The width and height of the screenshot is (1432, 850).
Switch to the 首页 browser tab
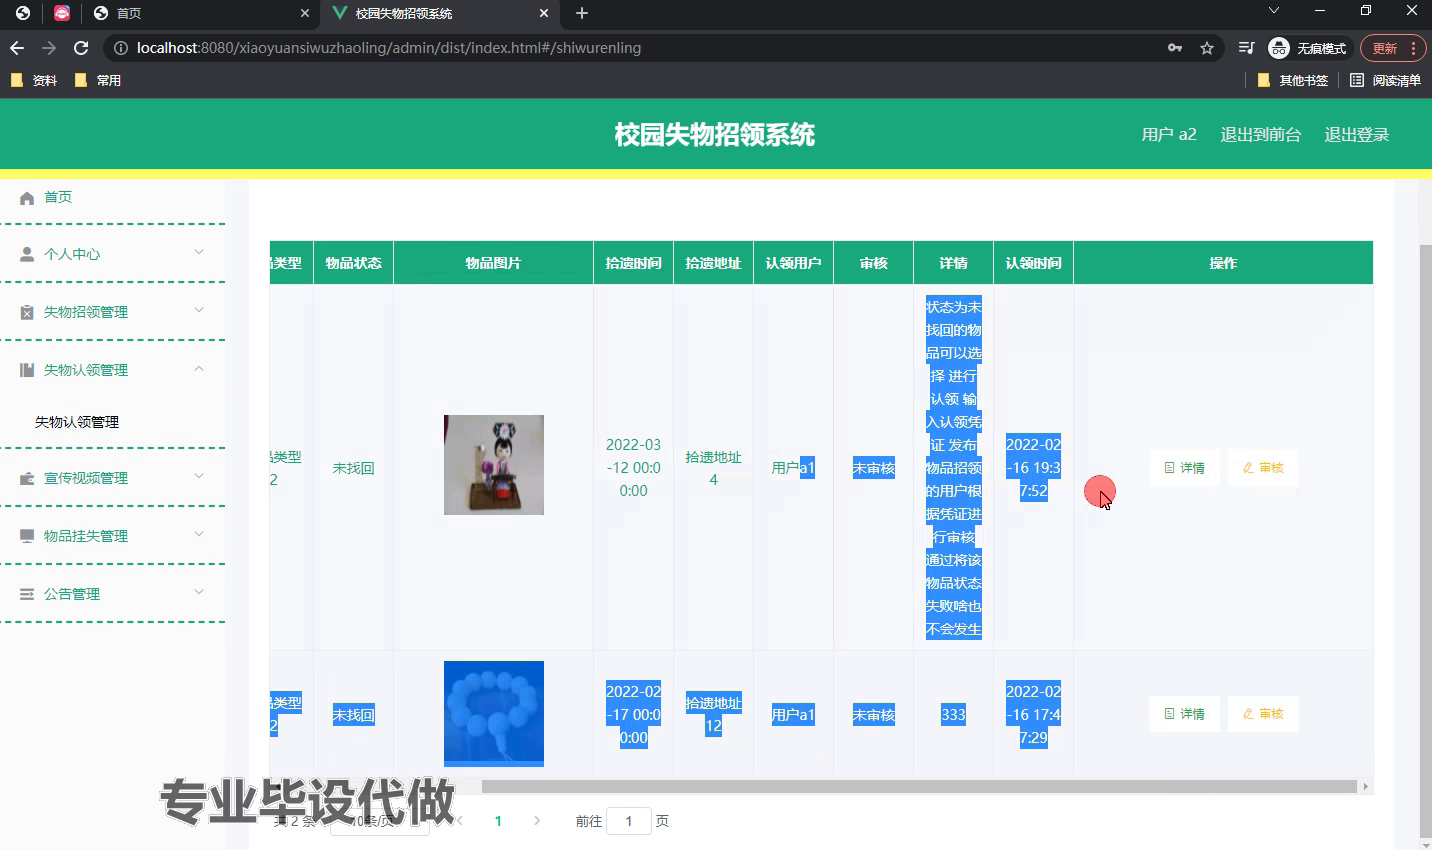point(200,13)
